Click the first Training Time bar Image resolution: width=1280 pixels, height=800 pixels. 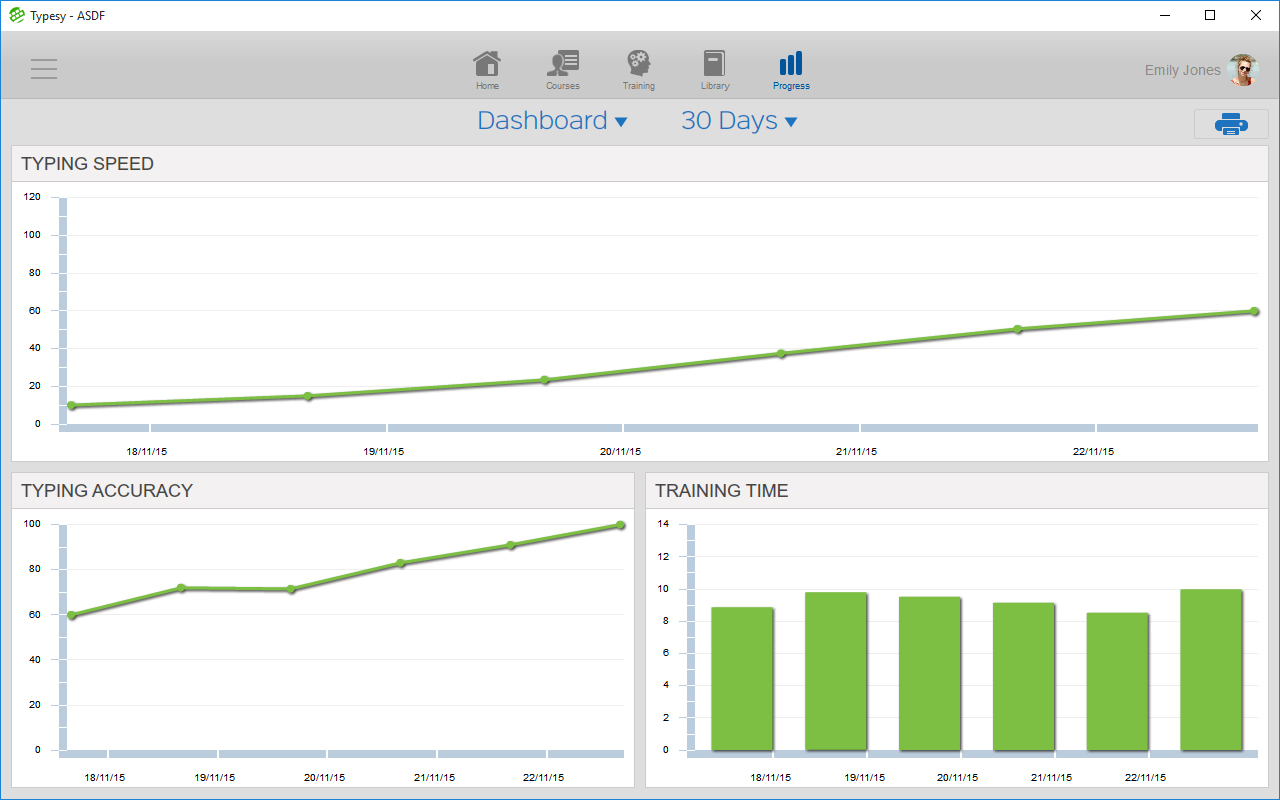[x=742, y=678]
